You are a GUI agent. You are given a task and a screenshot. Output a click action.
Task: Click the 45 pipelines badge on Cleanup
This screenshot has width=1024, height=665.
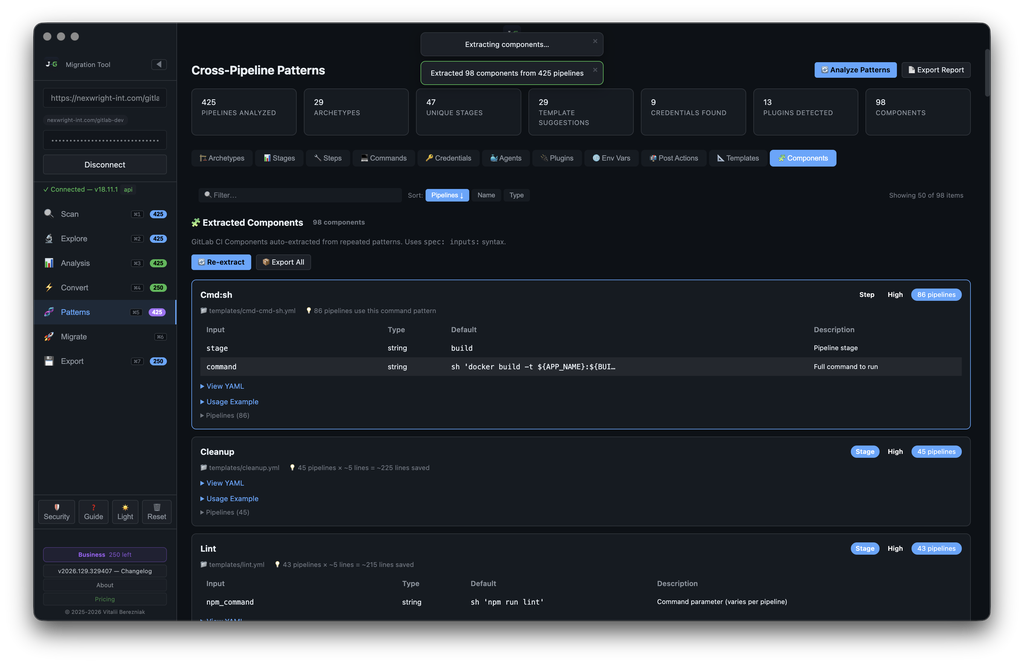pos(936,451)
